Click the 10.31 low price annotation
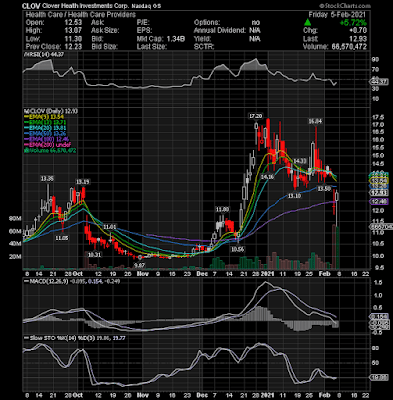Screen dimensions: 393x400 click(x=94, y=255)
